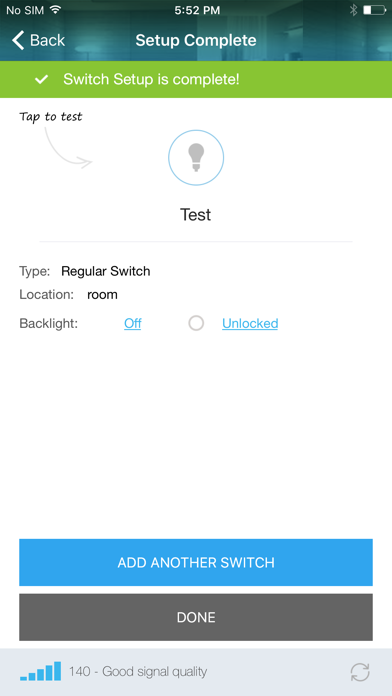The width and height of the screenshot is (392, 696).
Task: Tap 140 - Good signal quality text
Action: [x=138, y=672]
